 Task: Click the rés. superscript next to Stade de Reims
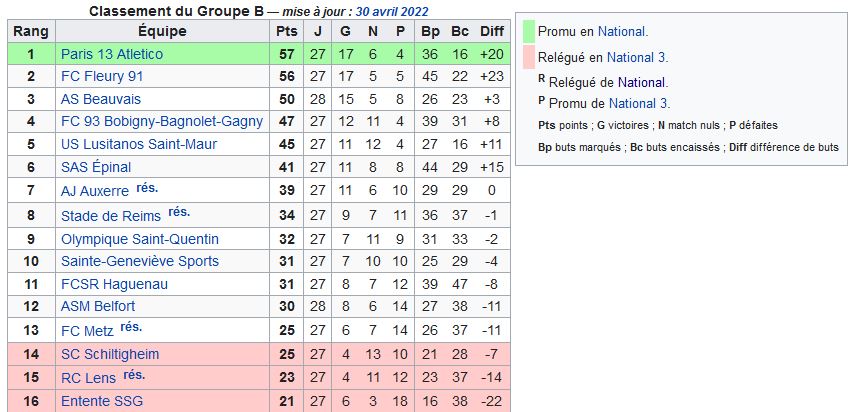(x=179, y=212)
